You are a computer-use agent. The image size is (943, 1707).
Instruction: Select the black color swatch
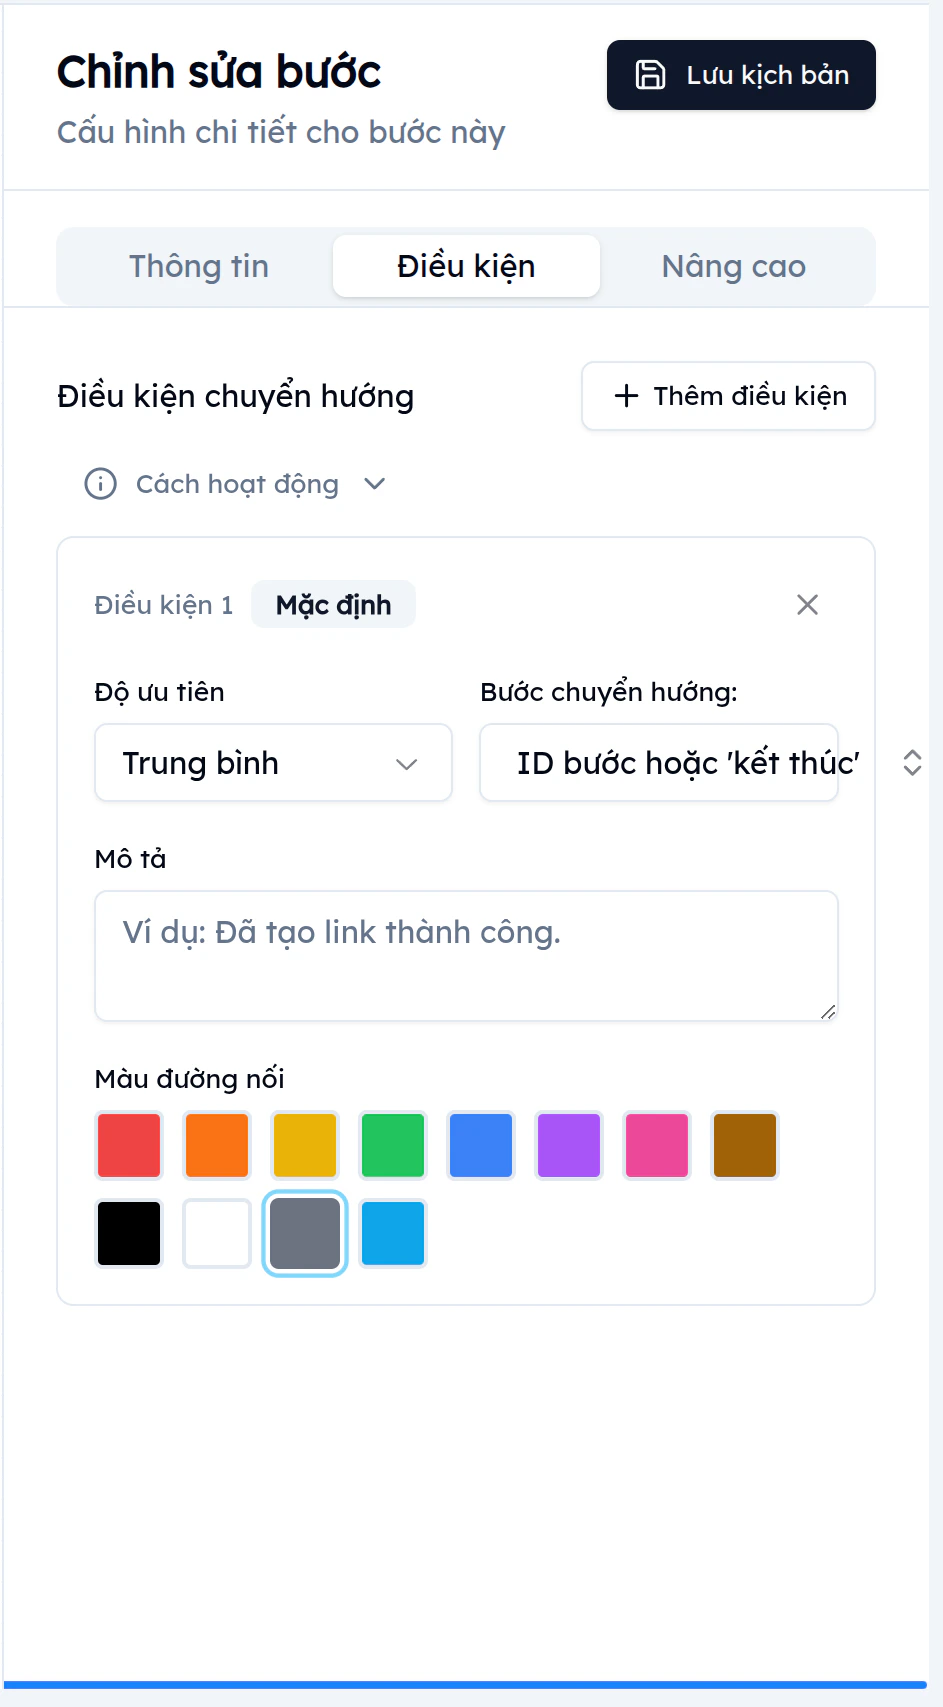128,1233
